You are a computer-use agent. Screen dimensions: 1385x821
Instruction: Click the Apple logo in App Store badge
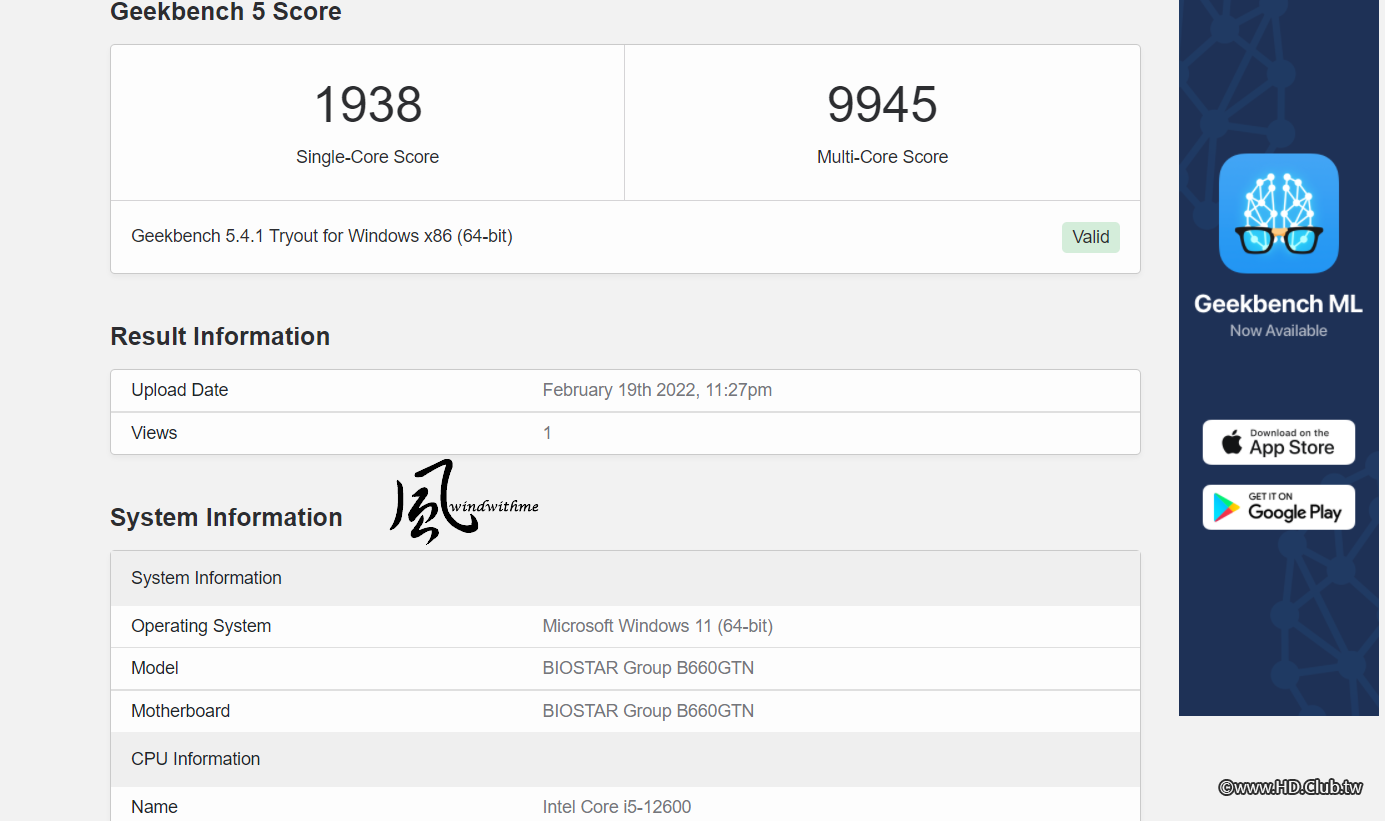pos(1232,442)
